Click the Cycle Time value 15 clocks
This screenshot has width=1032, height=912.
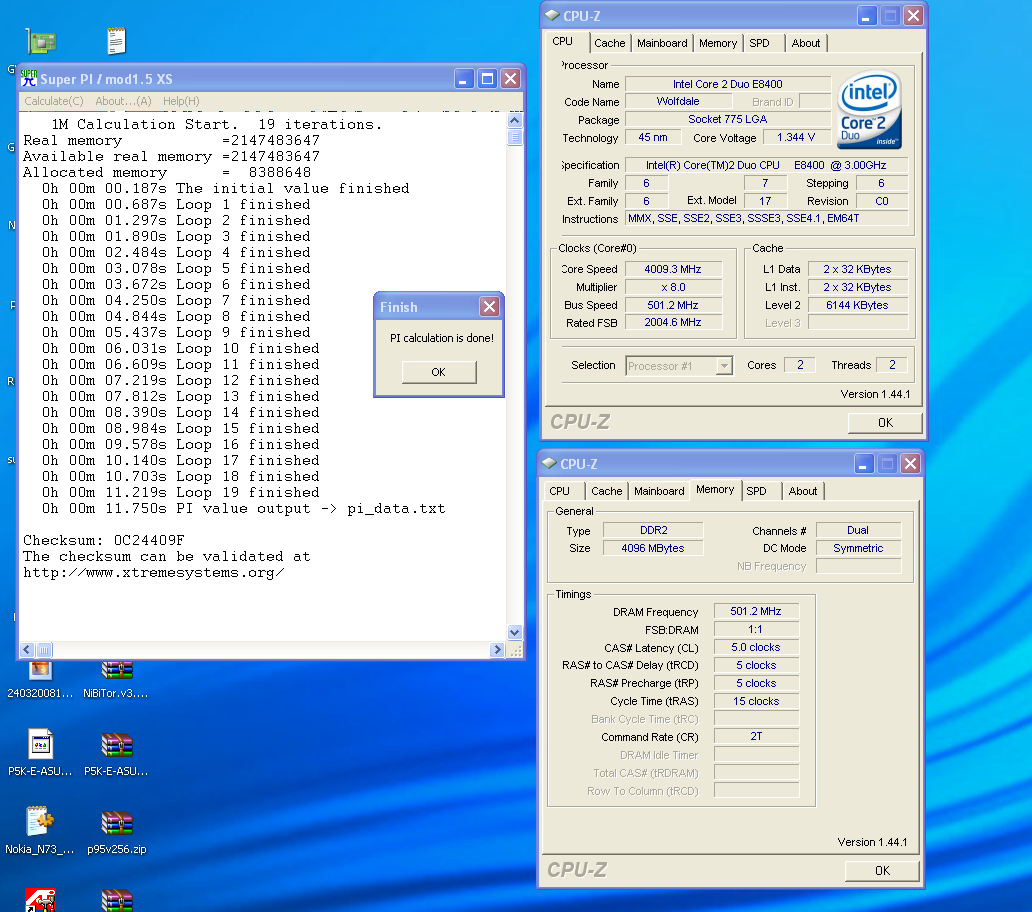(756, 701)
